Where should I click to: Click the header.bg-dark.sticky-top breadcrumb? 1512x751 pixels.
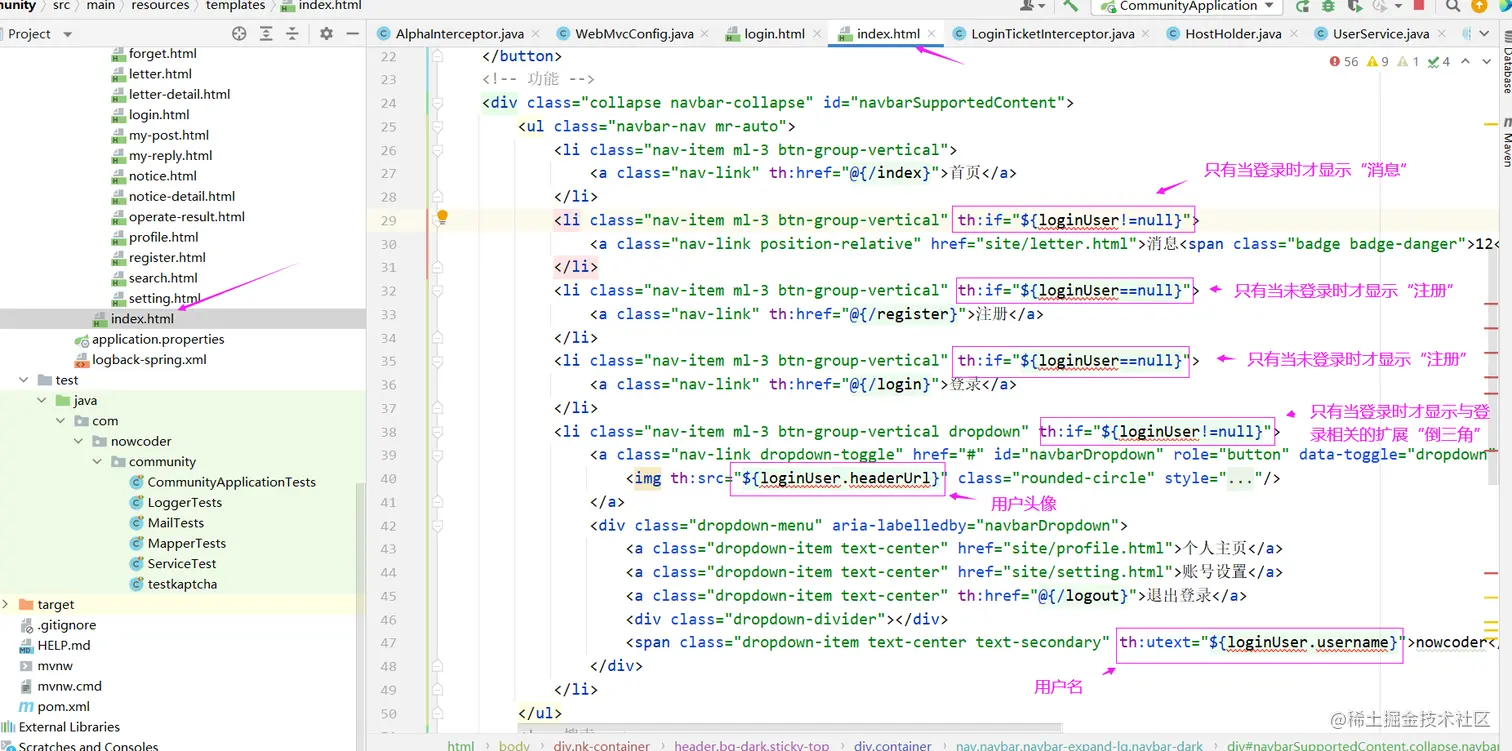752,745
